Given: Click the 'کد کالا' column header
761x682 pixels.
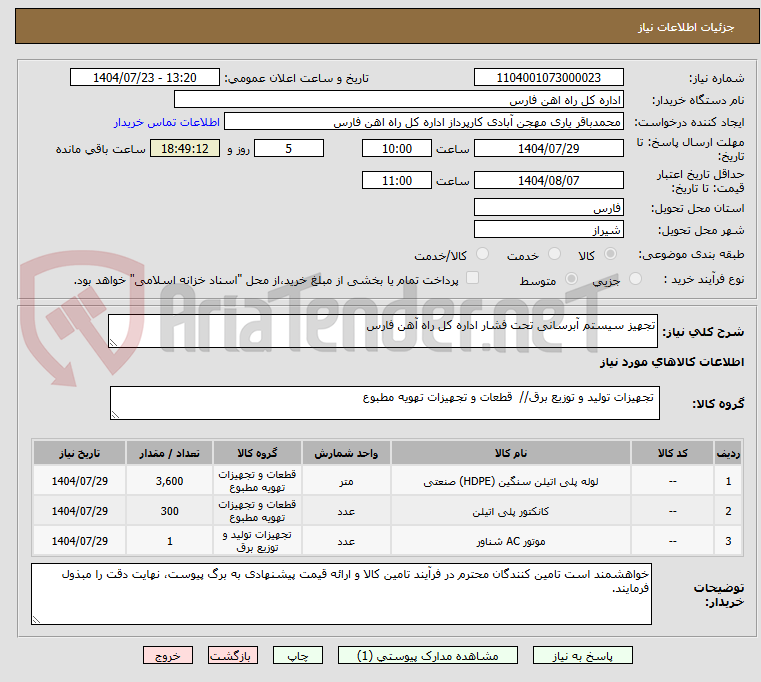Looking at the screenshot, I should tap(672, 453).
